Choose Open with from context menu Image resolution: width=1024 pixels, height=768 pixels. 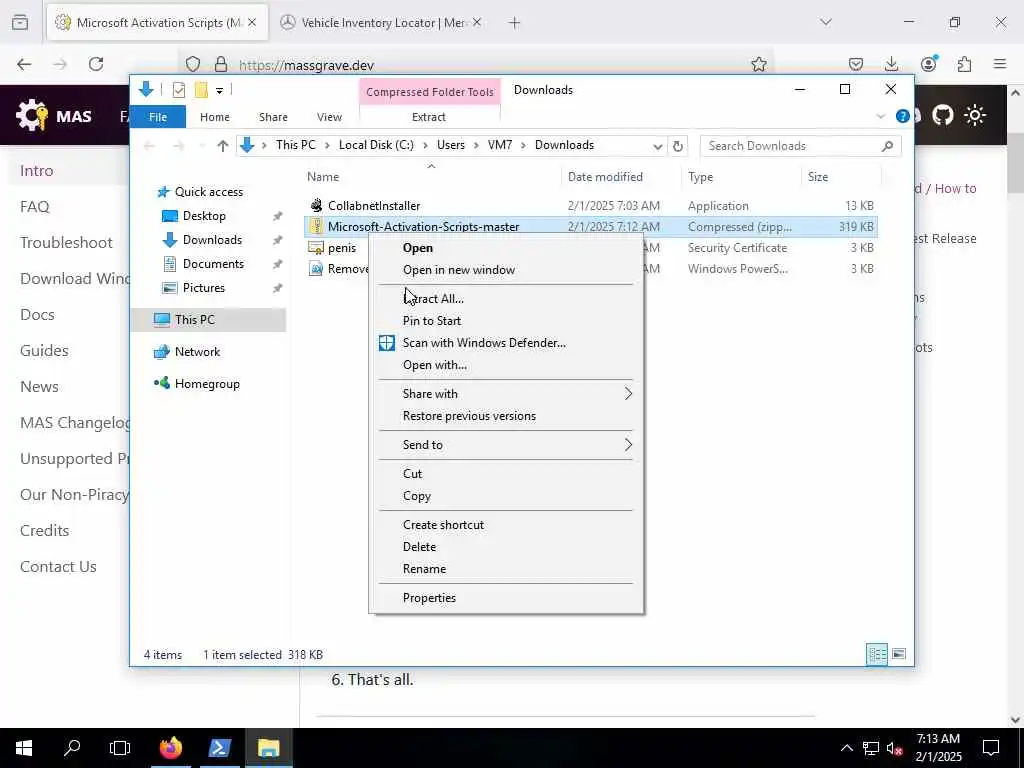(506, 365)
